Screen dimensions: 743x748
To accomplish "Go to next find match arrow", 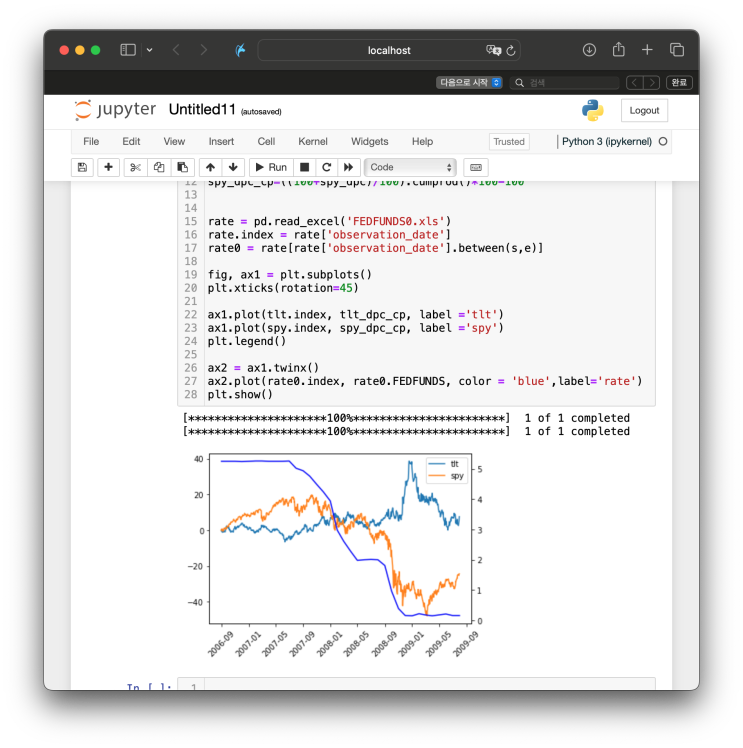I will (x=651, y=83).
